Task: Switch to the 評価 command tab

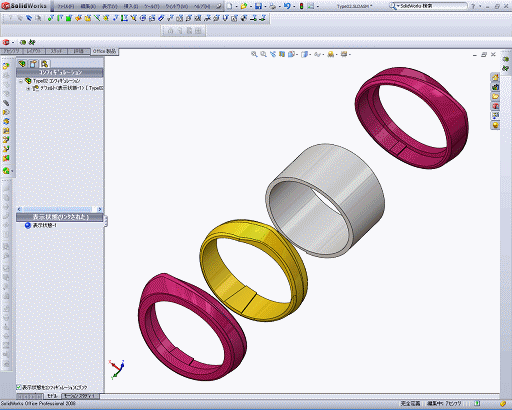Action: (79, 51)
